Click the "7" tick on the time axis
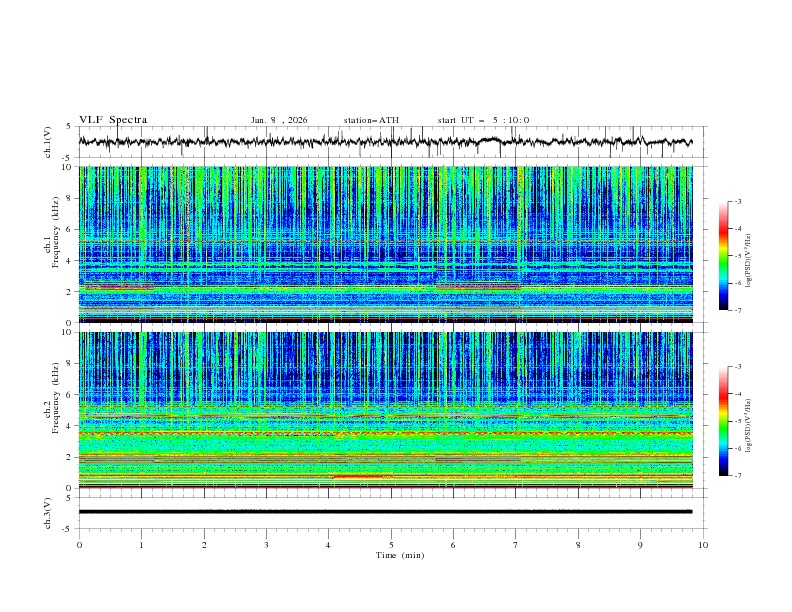This screenshot has width=792, height=612. [516, 545]
